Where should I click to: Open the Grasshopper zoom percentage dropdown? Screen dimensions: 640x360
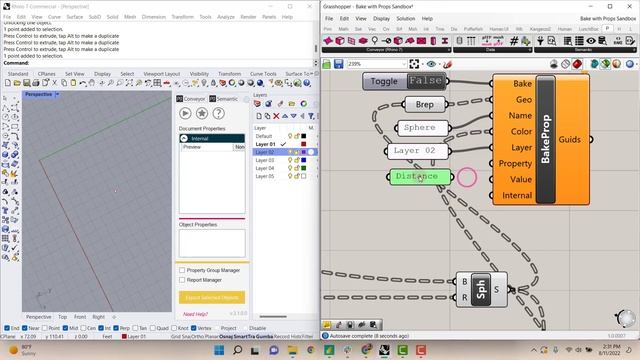pyautogui.click(x=404, y=64)
